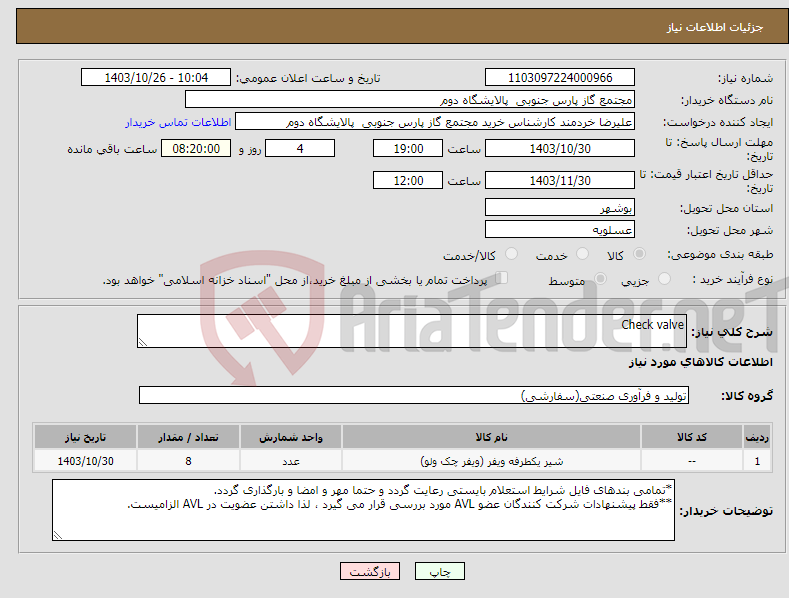
Task: Click the بازگشت back button
Action: [x=370, y=571]
